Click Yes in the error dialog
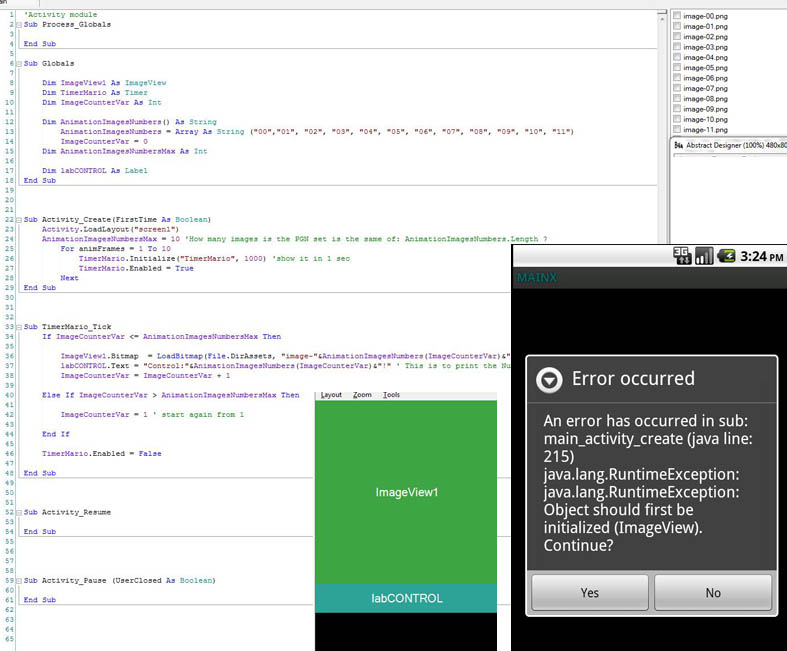The image size is (787, 651). (x=590, y=593)
